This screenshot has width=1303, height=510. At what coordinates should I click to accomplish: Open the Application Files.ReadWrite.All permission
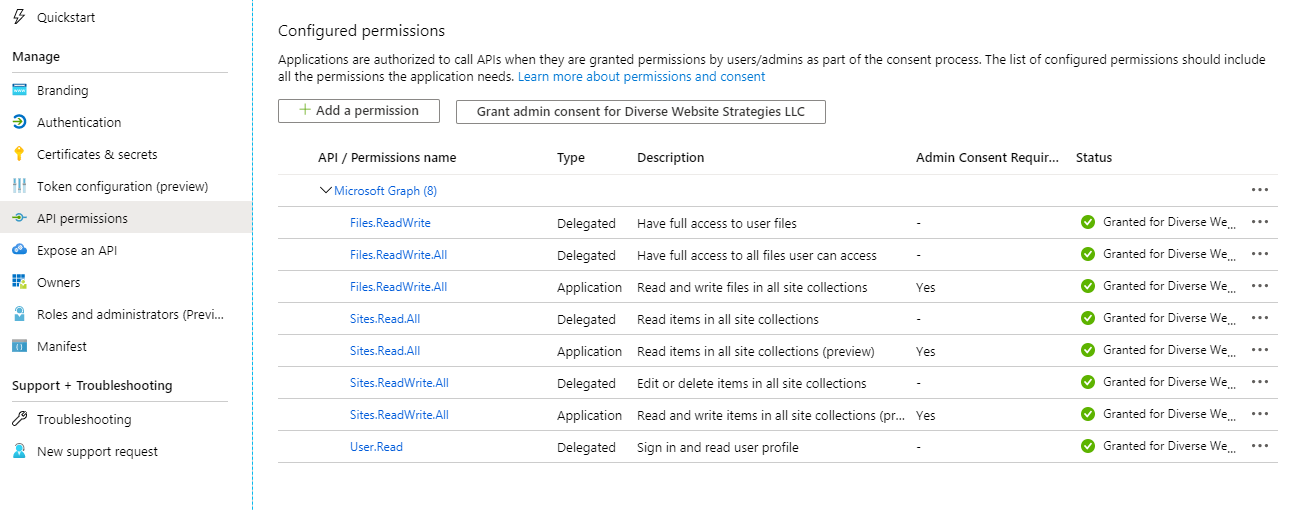coord(398,287)
